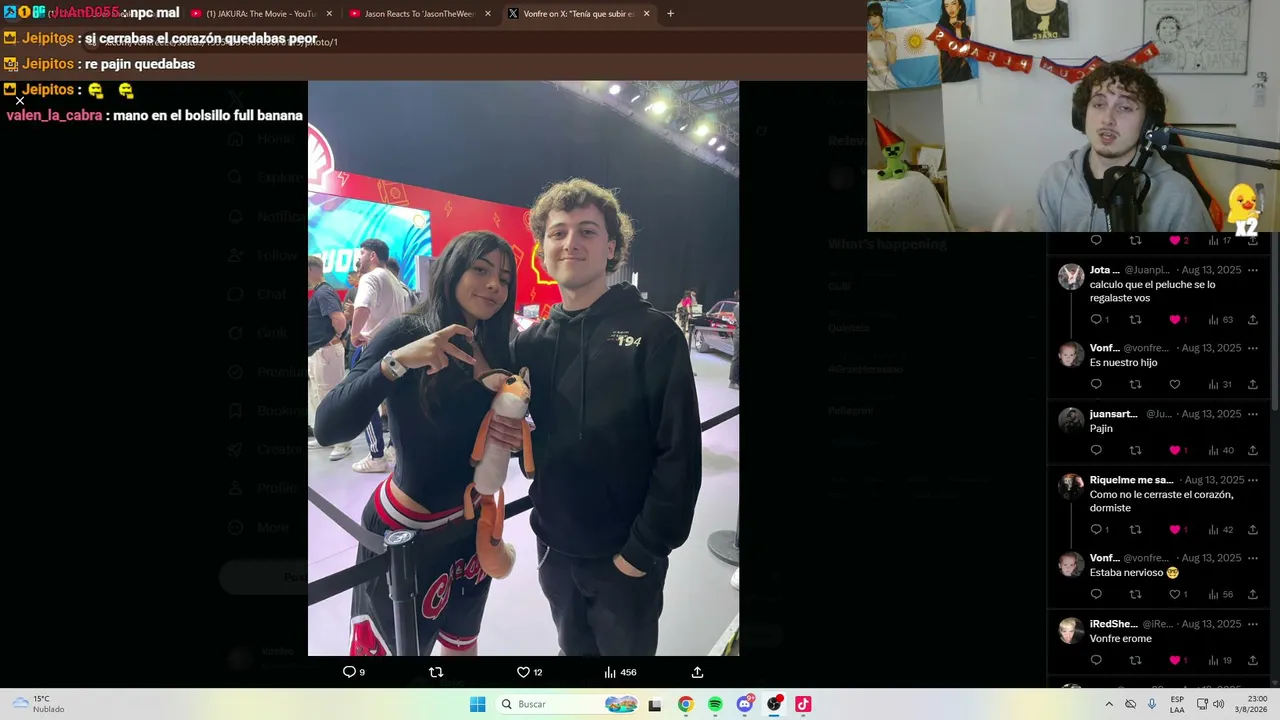
Task: Share the 'Pajin' comment
Action: point(1252,450)
